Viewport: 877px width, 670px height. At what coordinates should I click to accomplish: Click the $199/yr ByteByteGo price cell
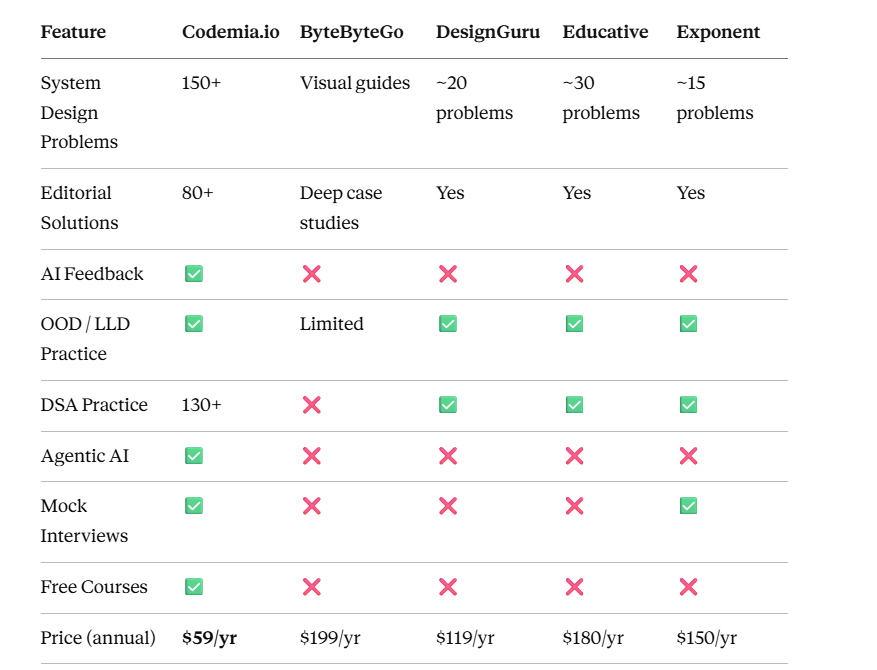coord(330,638)
